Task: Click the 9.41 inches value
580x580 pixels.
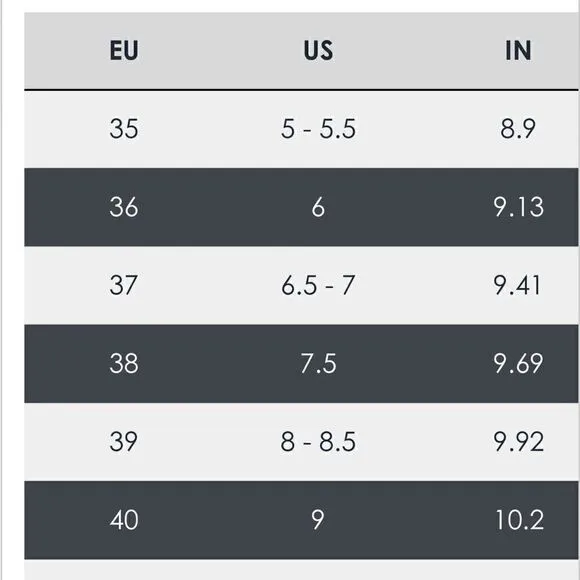Action: (x=517, y=285)
